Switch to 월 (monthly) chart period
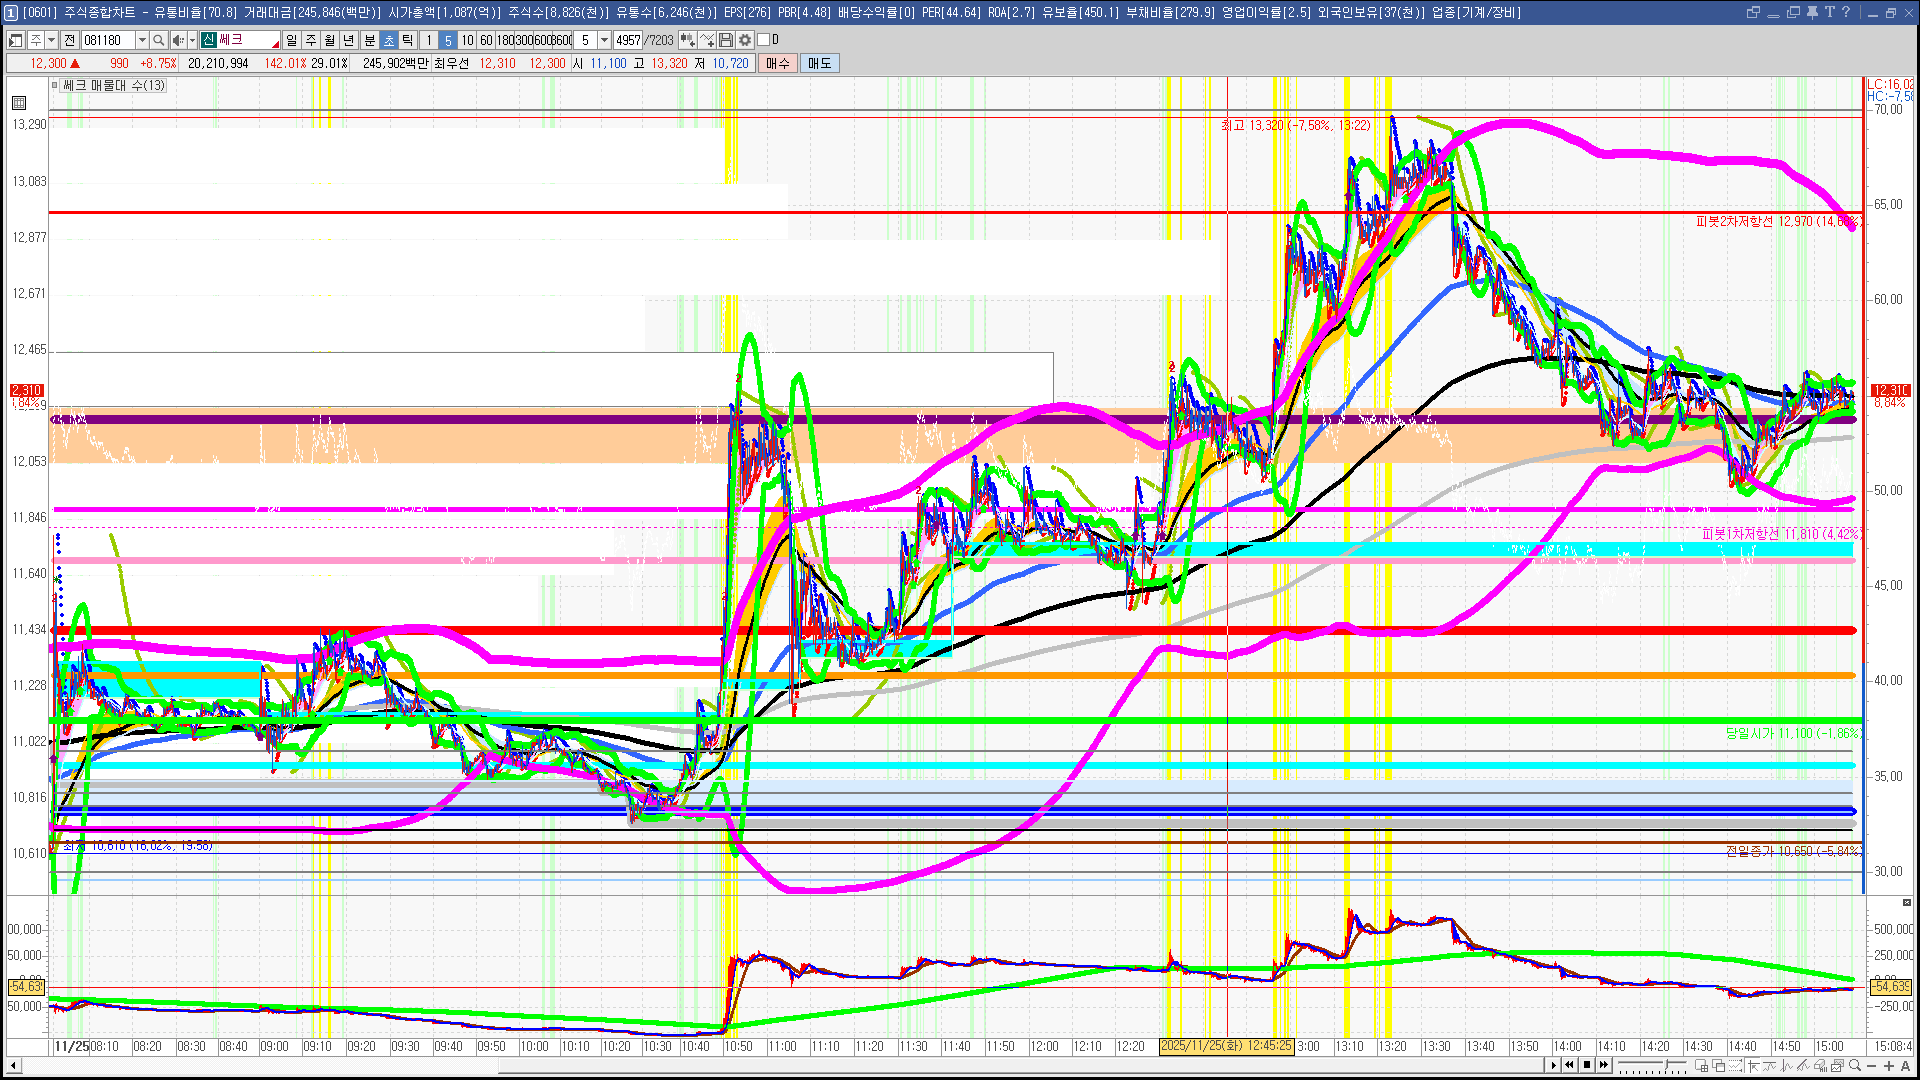 pyautogui.click(x=330, y=40)
